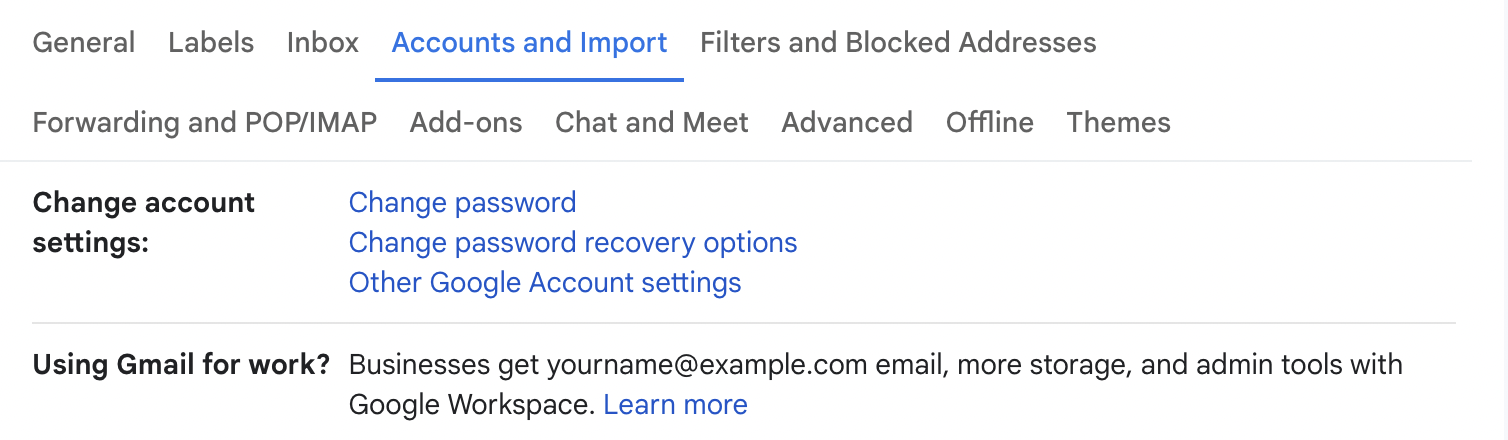The image size is (1508, 440).
Task: Open Change password recovery options link
Action: click(x=573, y=243)
